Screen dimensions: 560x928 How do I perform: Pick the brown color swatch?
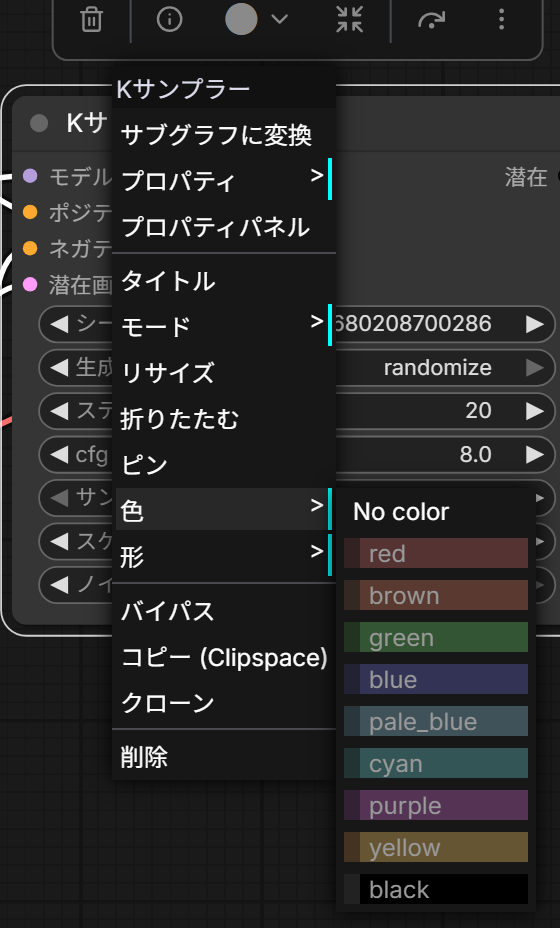(x=436, y=595)
